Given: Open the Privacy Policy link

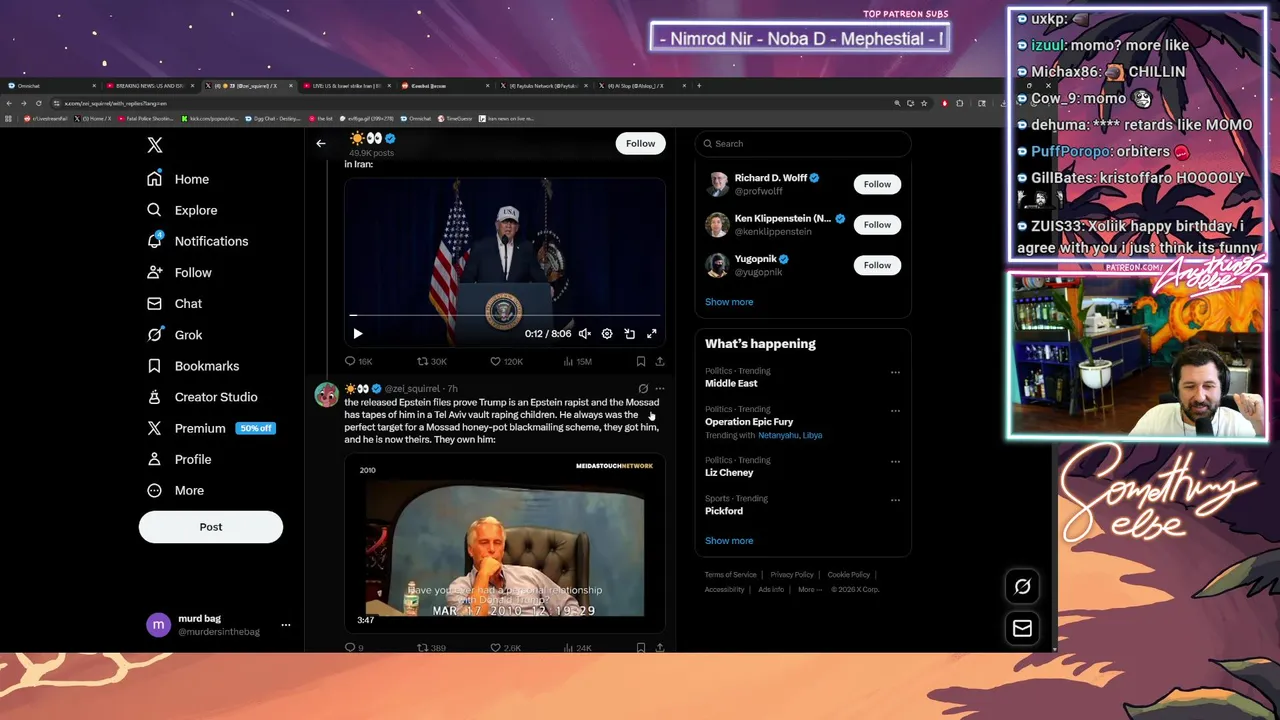Looking at the screenshot, I should click(x=792, y=575).
